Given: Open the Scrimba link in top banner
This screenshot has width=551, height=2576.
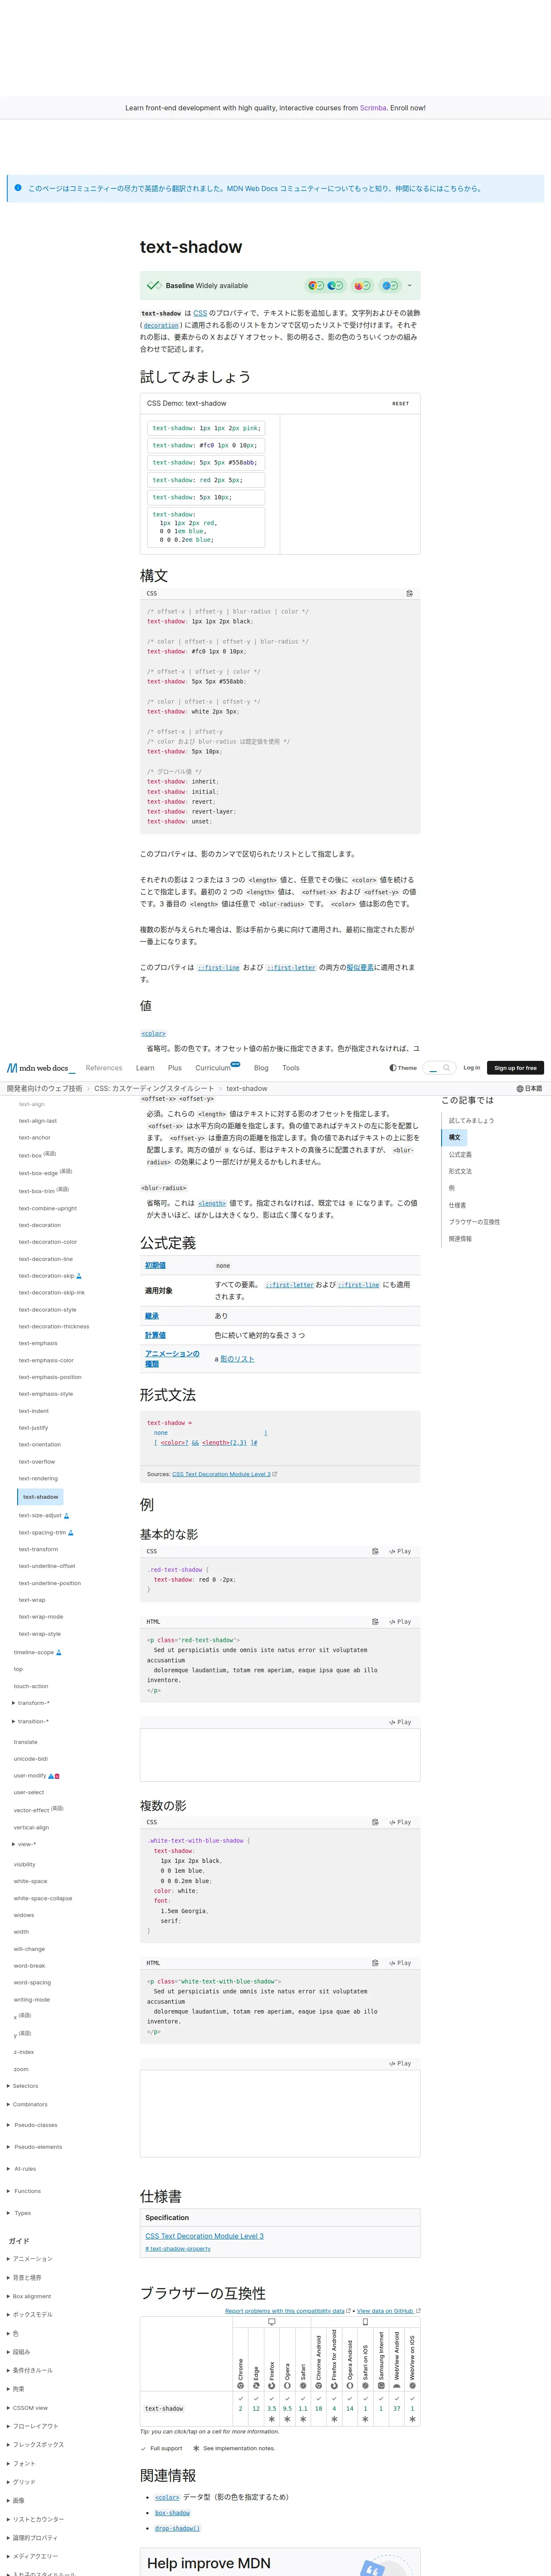Looking at the screenshot, I should (373, 108).
